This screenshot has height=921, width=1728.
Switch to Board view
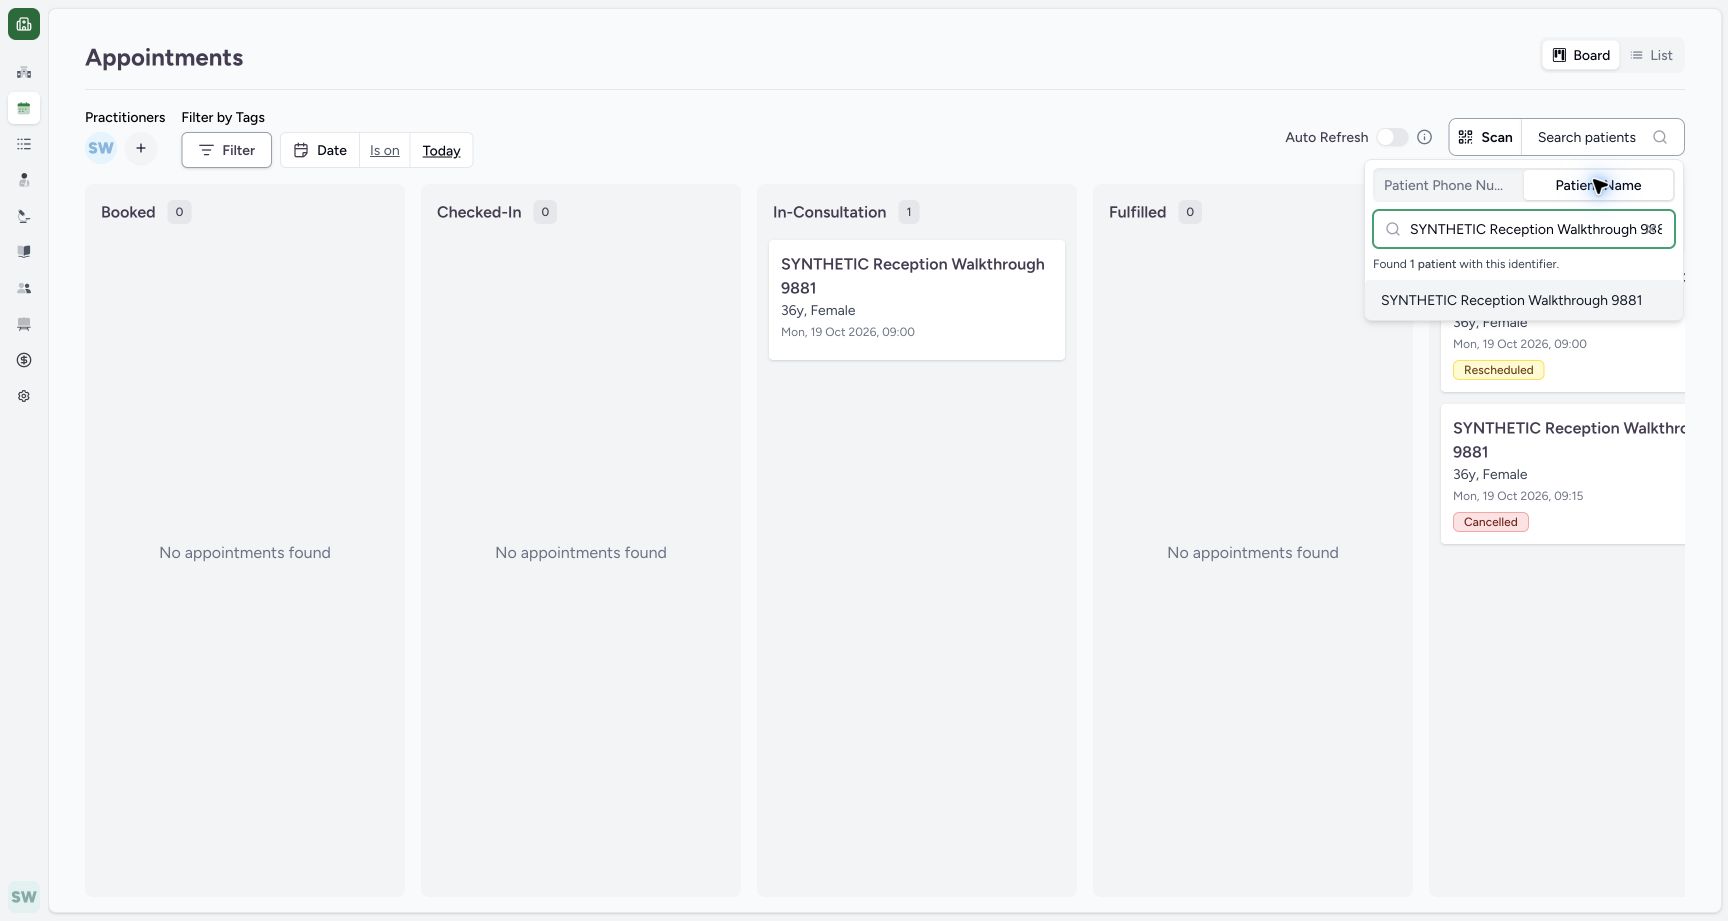[1581, 55]
